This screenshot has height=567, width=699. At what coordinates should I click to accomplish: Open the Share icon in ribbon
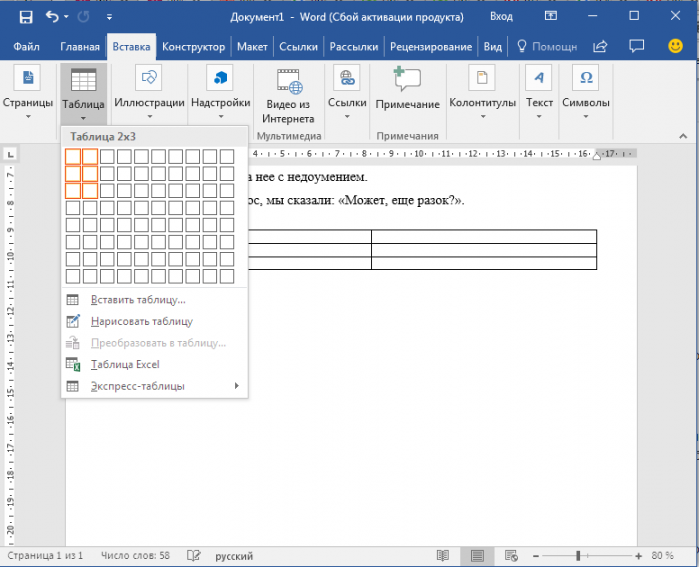[x=600, y=46]
